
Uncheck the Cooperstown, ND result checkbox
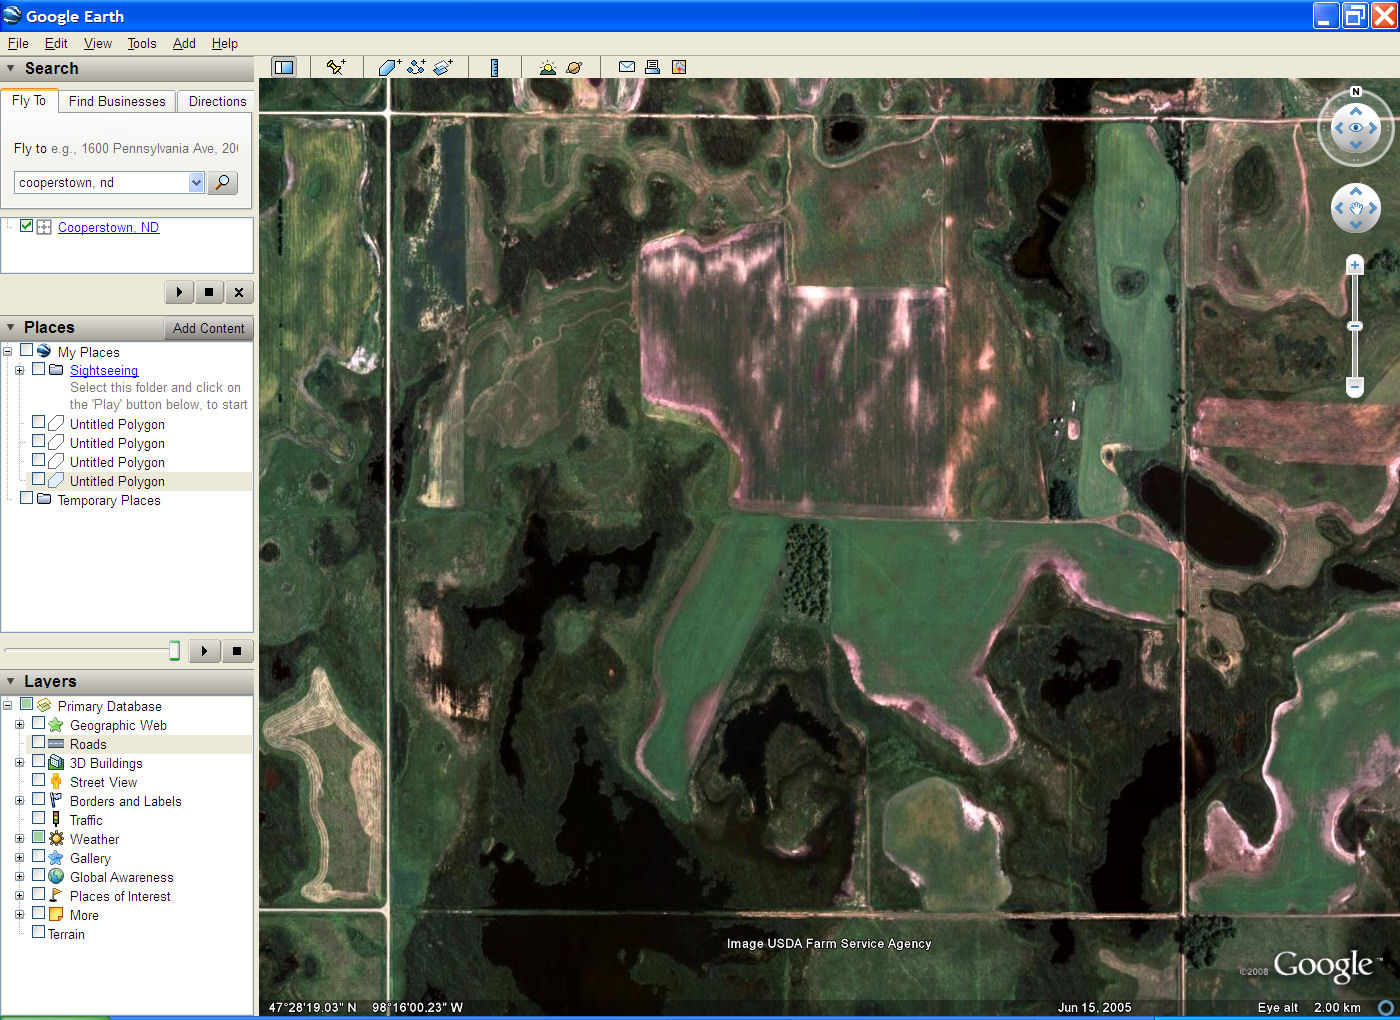[27, 226]
